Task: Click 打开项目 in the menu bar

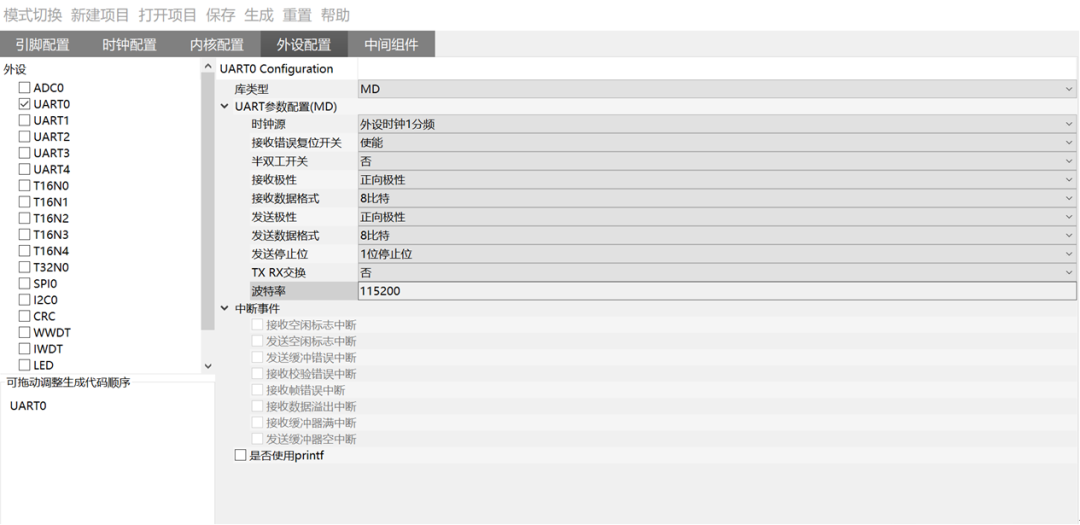Action: [167, 14]
